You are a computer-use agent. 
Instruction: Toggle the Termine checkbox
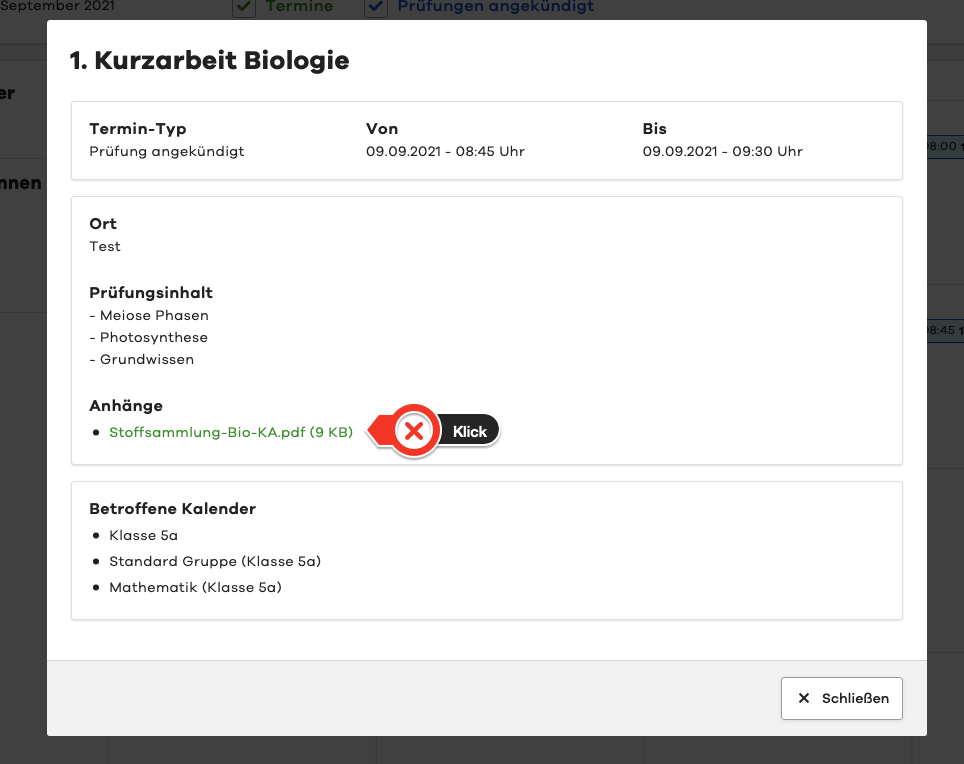(x=243, y=8)
